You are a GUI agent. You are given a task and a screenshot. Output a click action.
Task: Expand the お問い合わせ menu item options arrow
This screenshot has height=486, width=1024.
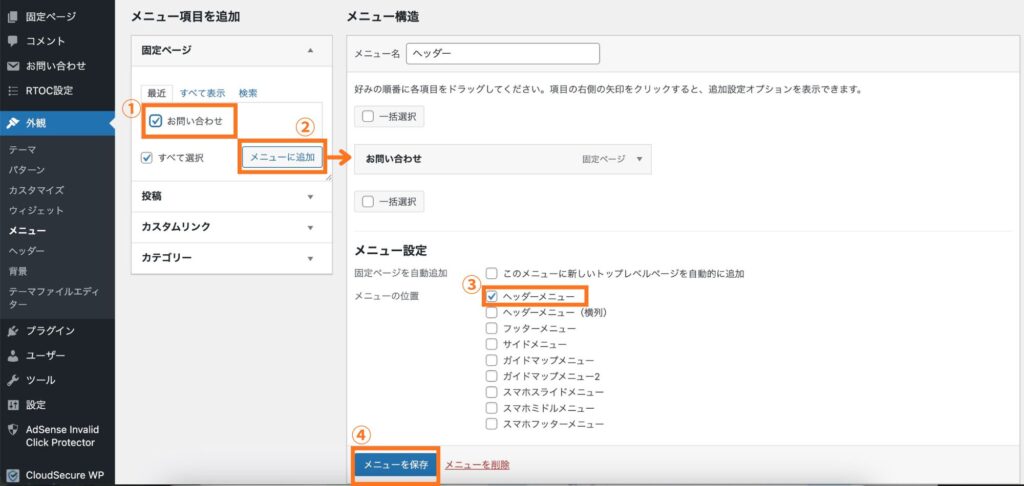pyautogui.click(x=639, y=159)
